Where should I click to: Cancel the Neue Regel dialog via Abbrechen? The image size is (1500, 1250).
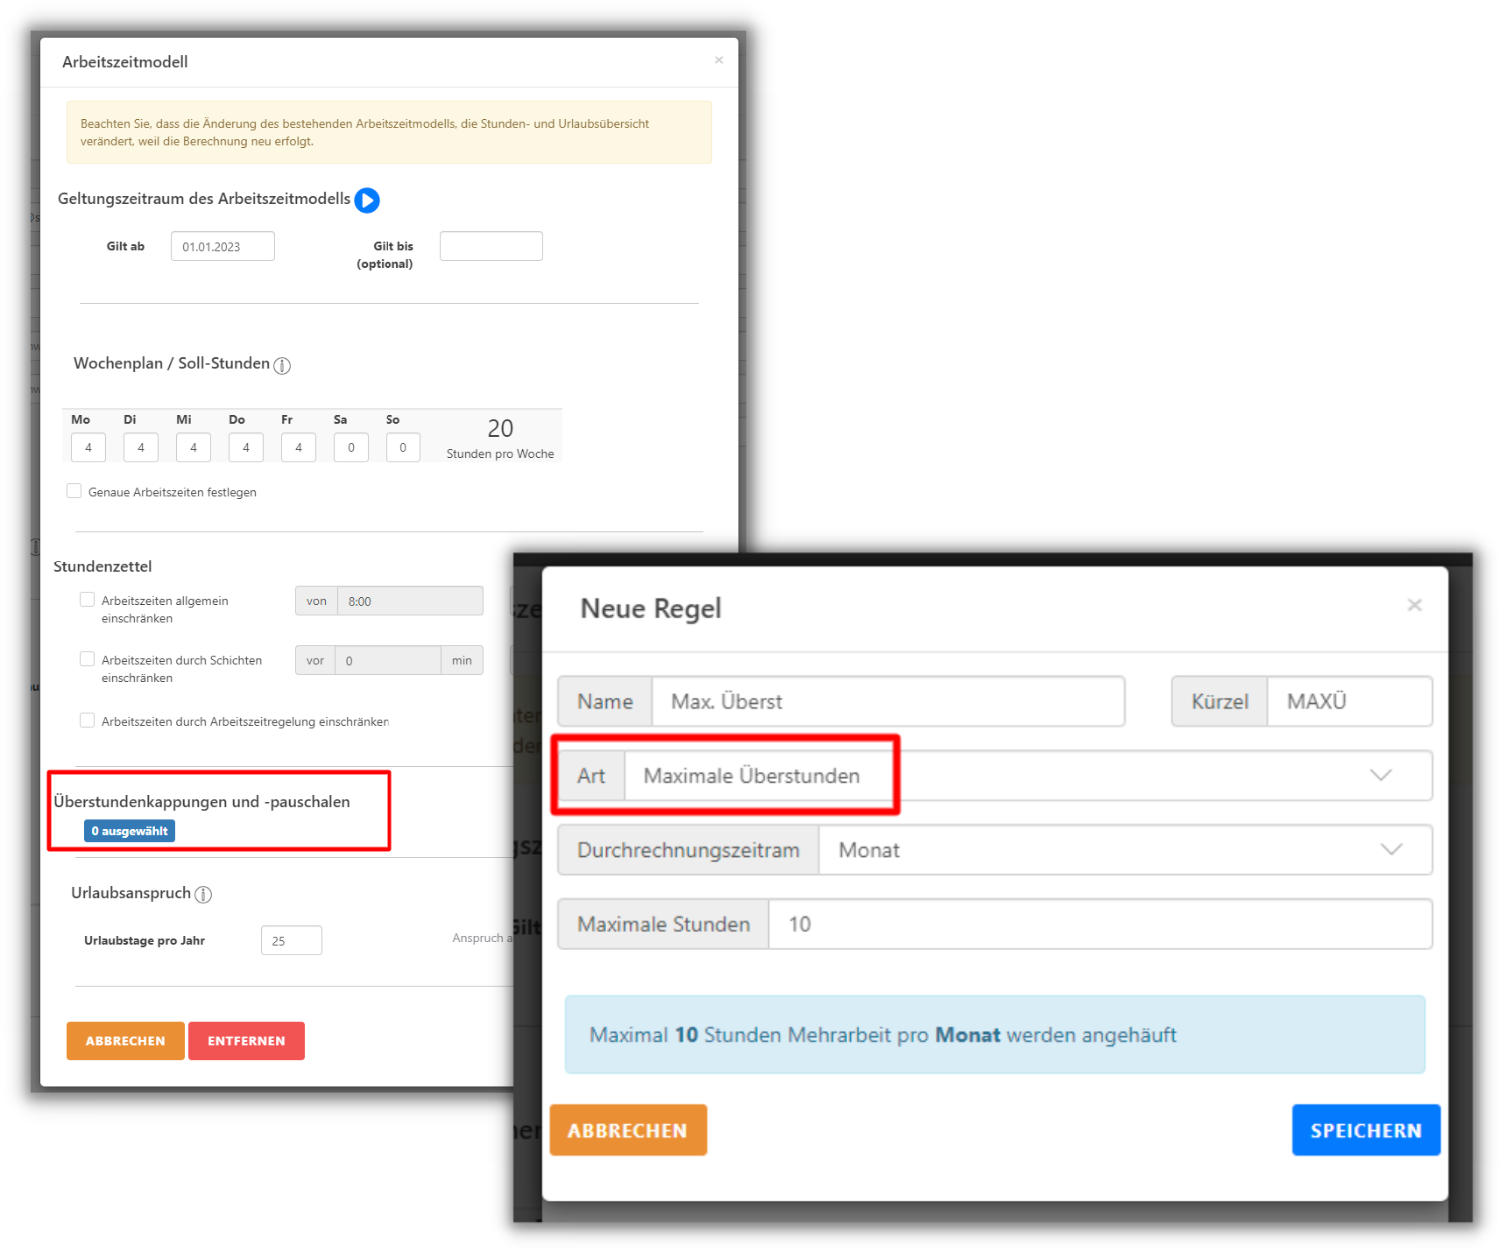coord(628,1129)
